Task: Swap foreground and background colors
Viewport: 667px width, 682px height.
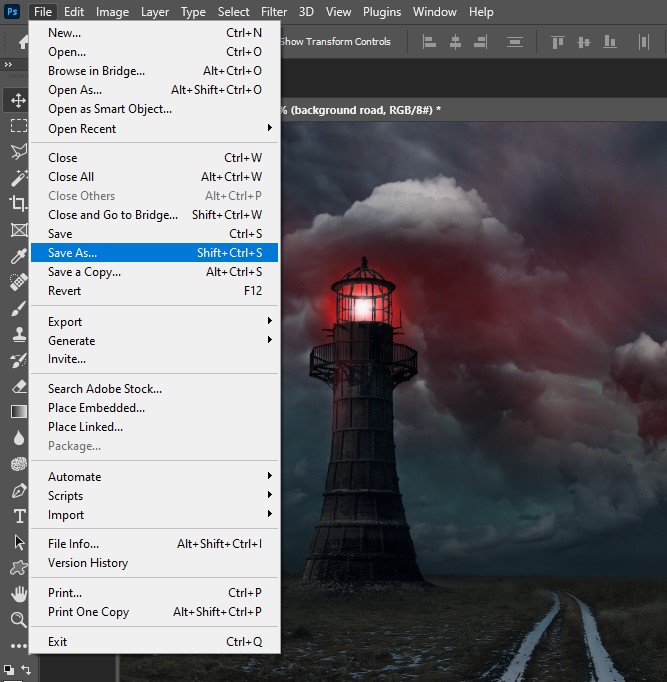Action: click(x=27, y=669)
